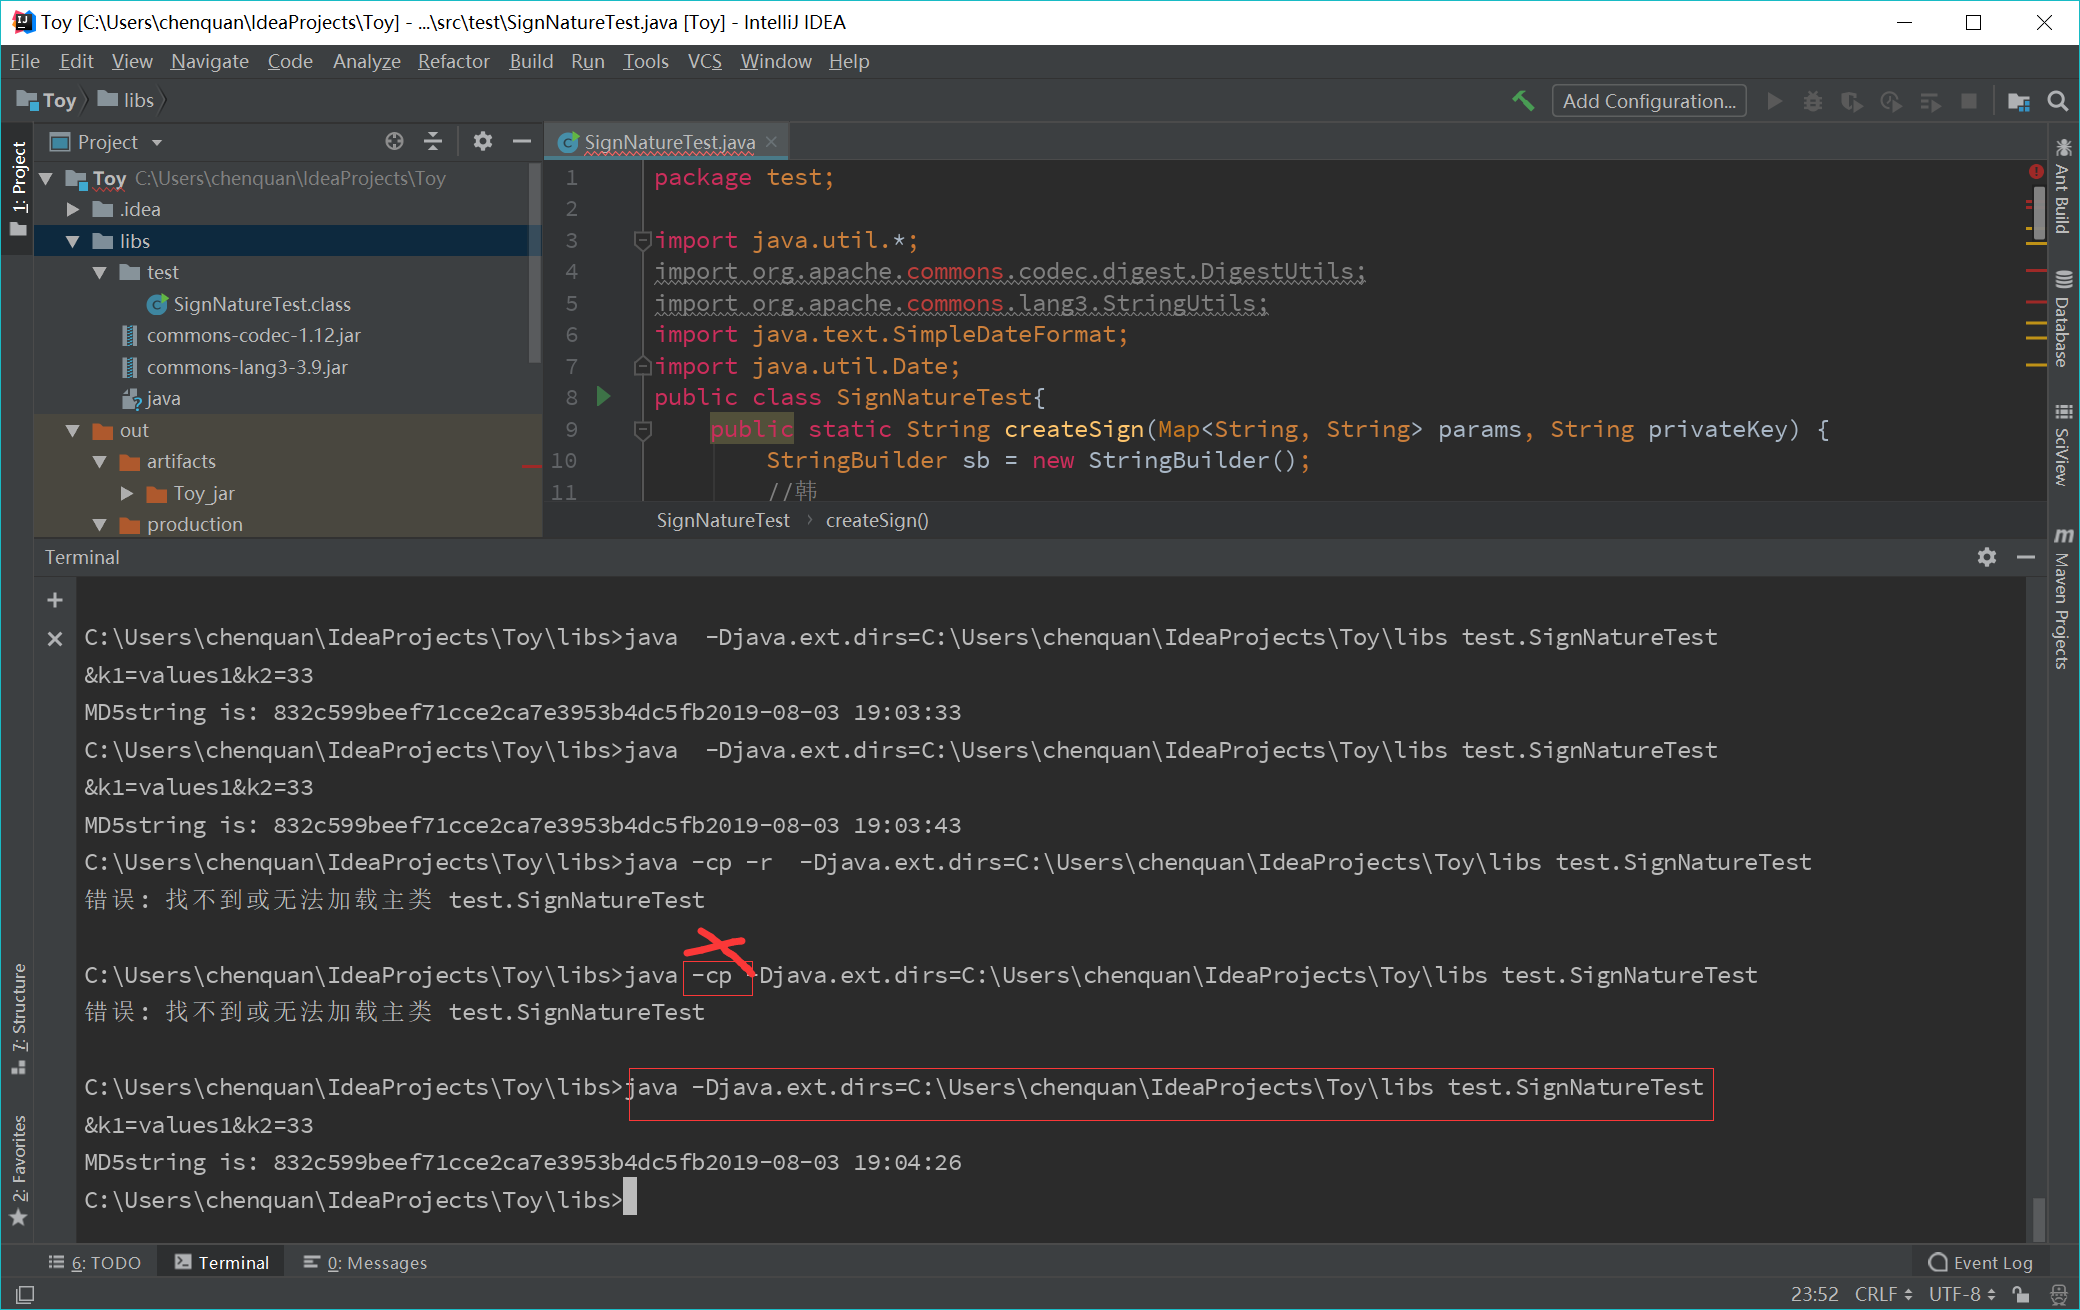The height and width of the screenshot is (1310, 2080).
Task: Toggle the Ant Build tool window
Action: pyautogui.click(x=2062, y=186)
